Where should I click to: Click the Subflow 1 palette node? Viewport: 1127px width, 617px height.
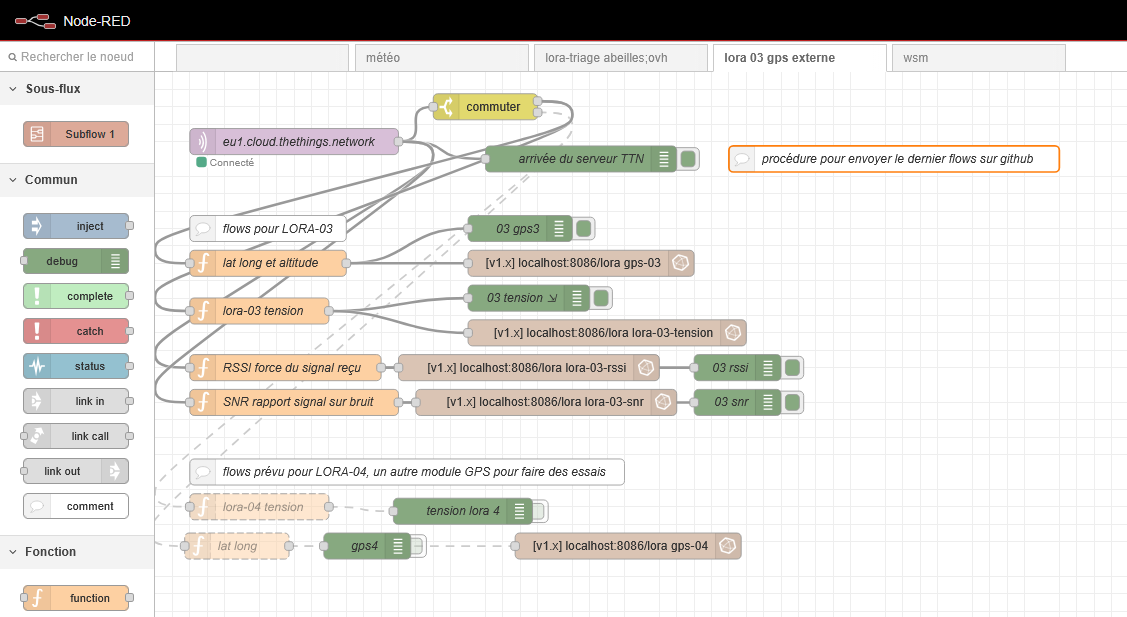pyautogui.click(x=77, y=134)
